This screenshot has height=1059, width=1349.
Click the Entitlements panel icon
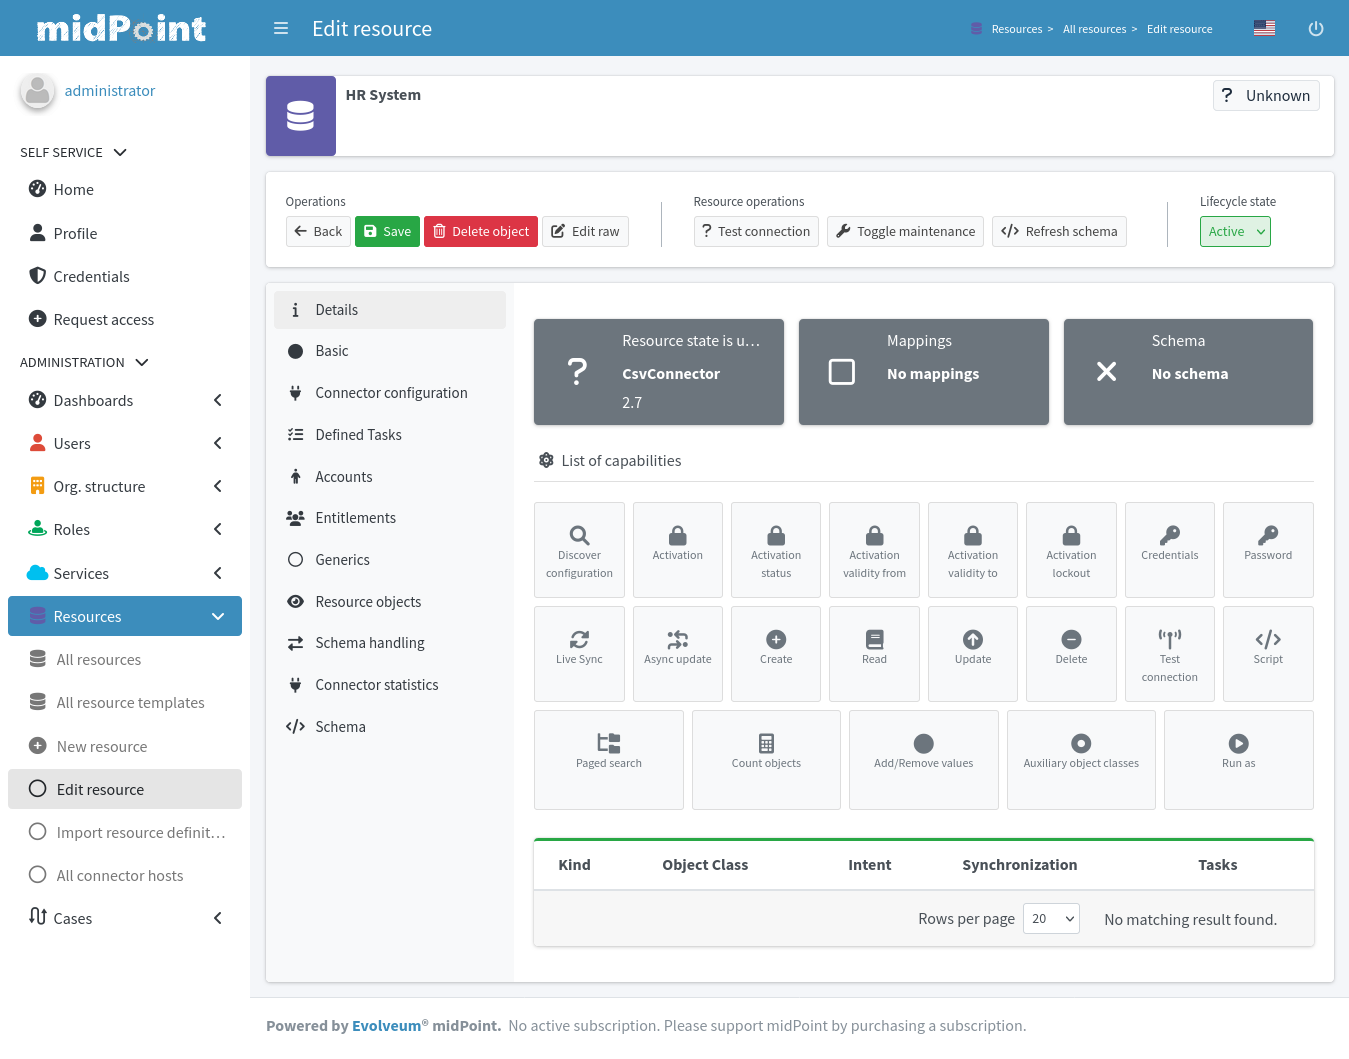pos(295,517)
